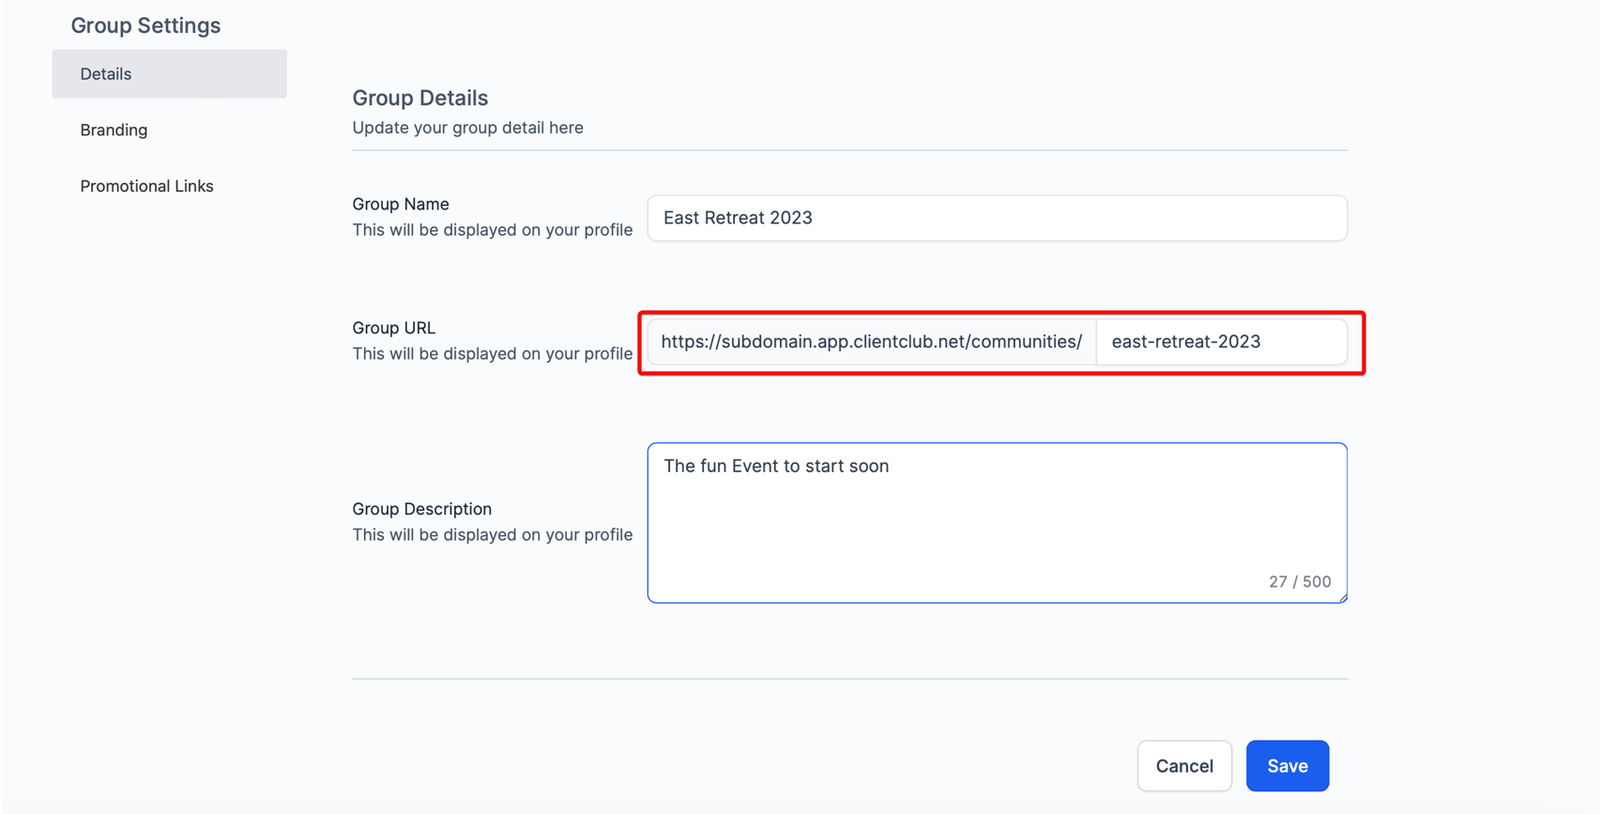Click the helper text under Group Name
The image size is (1600, 814).
[492, 230]
